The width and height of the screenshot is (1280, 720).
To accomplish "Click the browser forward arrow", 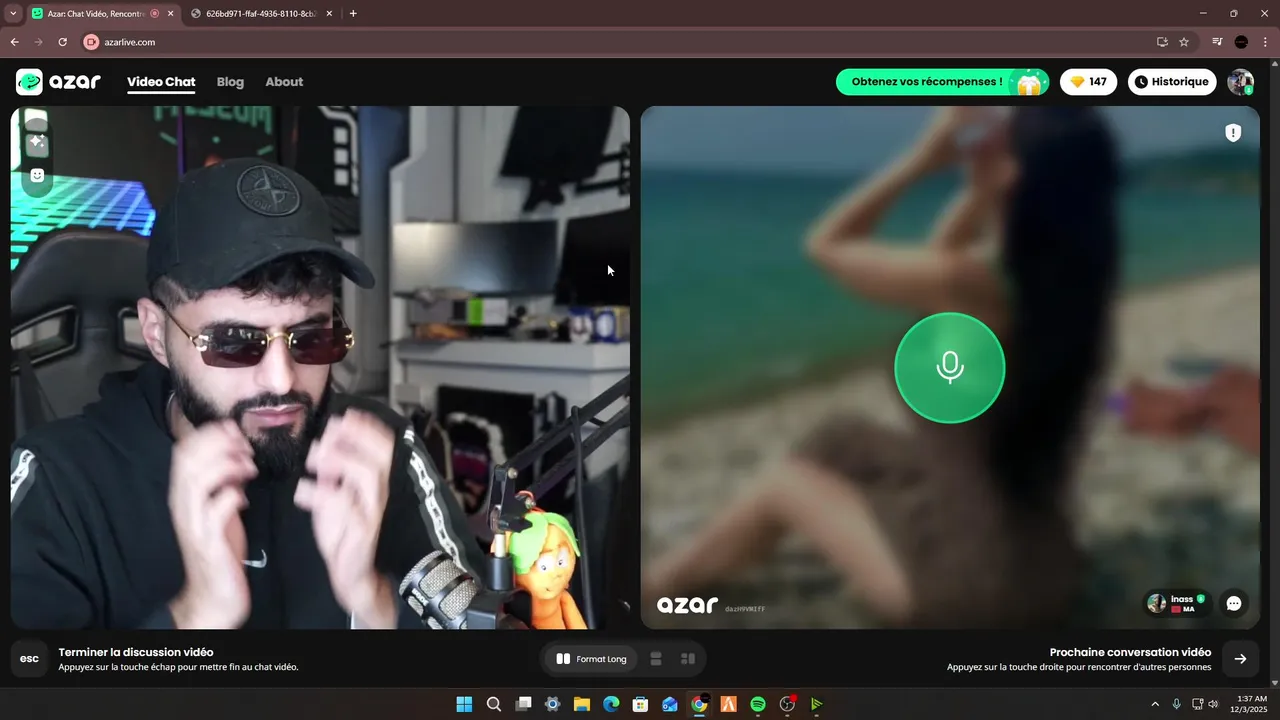I will coord(38,42).
